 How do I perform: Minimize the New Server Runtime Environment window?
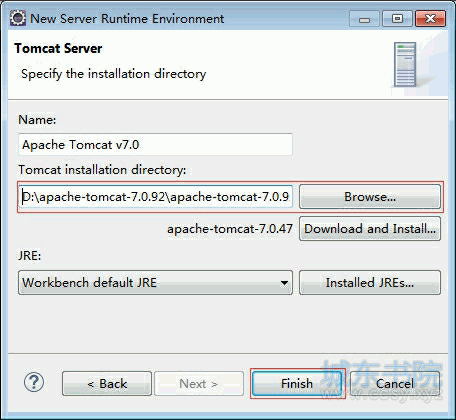pyautogui.click(x=364, y=19)
